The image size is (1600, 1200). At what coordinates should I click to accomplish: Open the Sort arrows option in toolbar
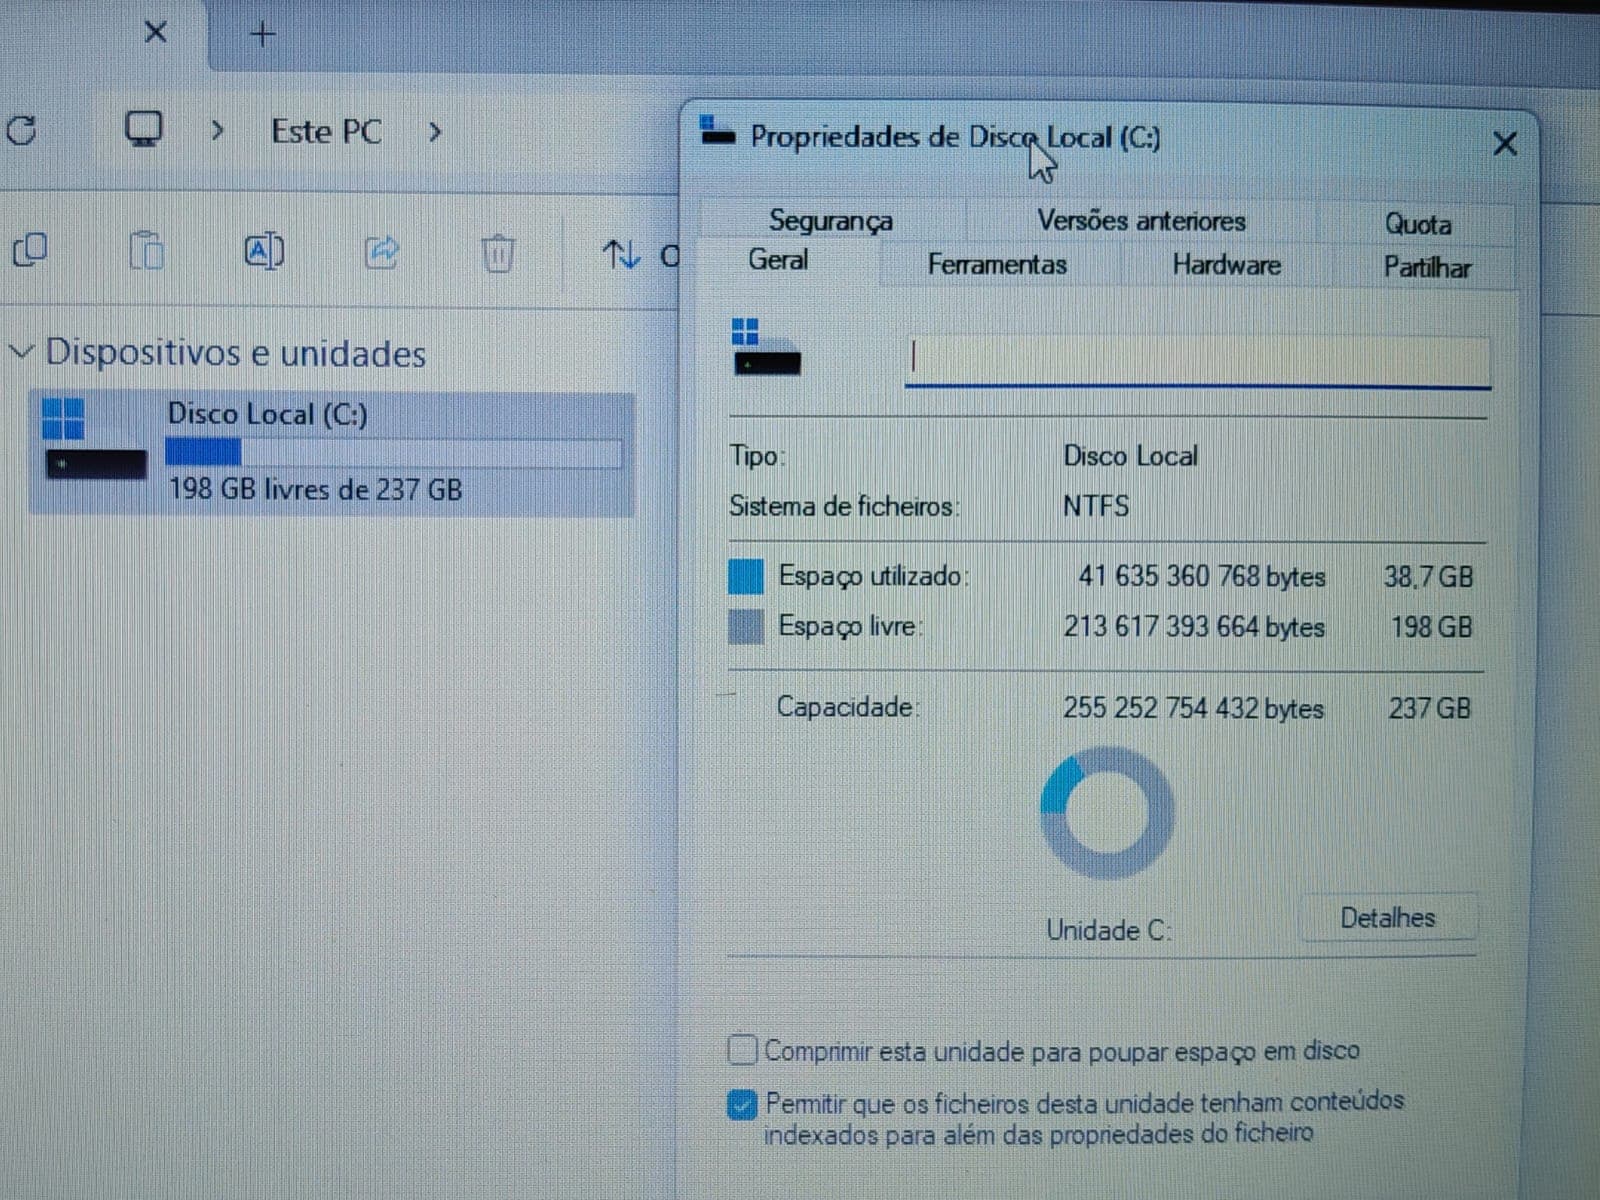(x=621, y=254)
